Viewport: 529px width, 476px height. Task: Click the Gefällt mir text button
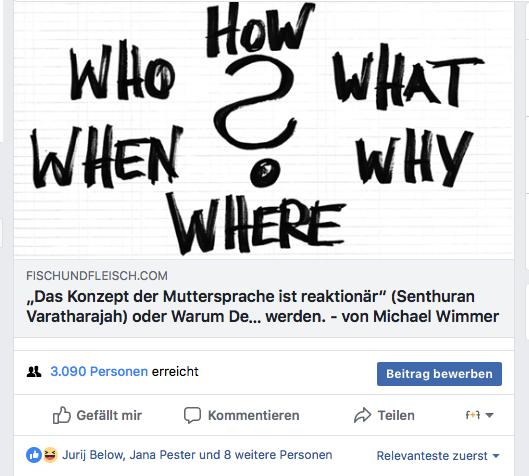(109, 415)
